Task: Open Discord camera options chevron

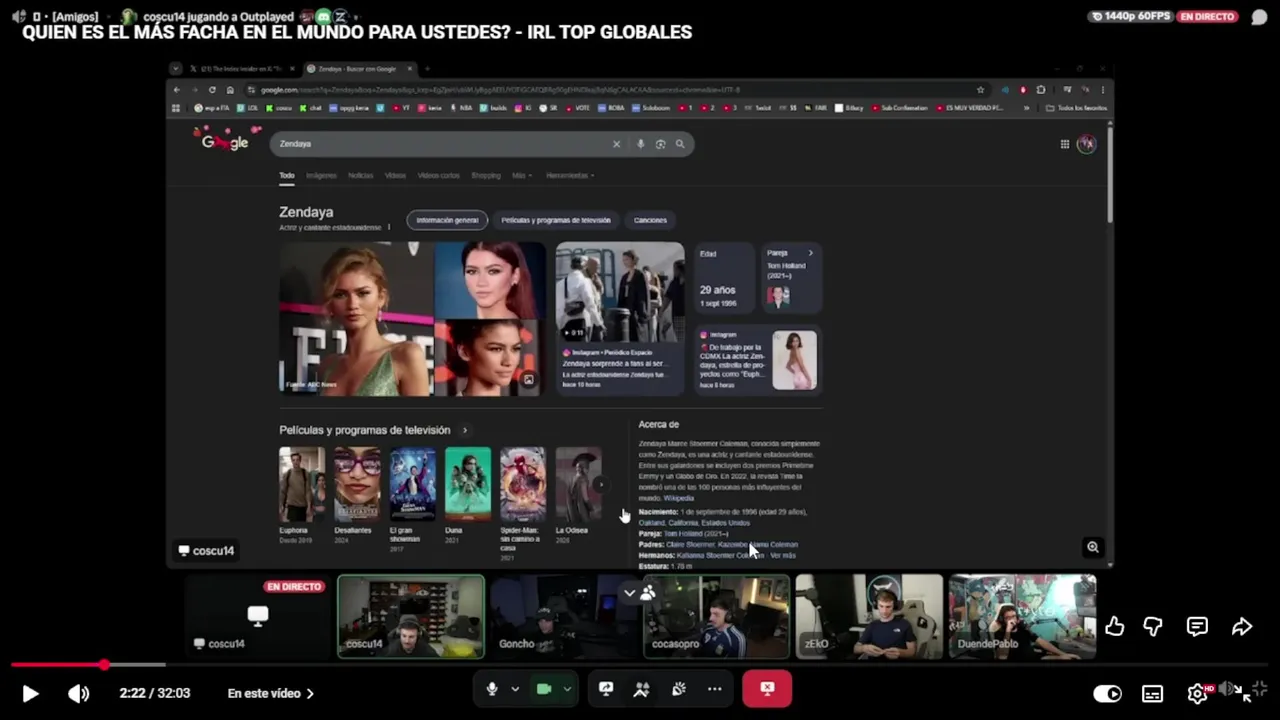Action: (567, 688)
